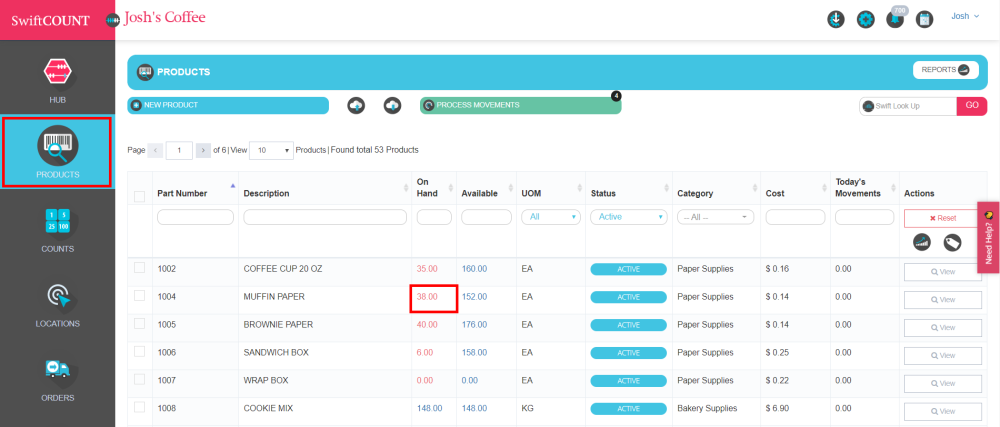The height and width of the screenshot is (427, 1000).
Task: Open the UOM filter dropdown
Action: point(551,217)
